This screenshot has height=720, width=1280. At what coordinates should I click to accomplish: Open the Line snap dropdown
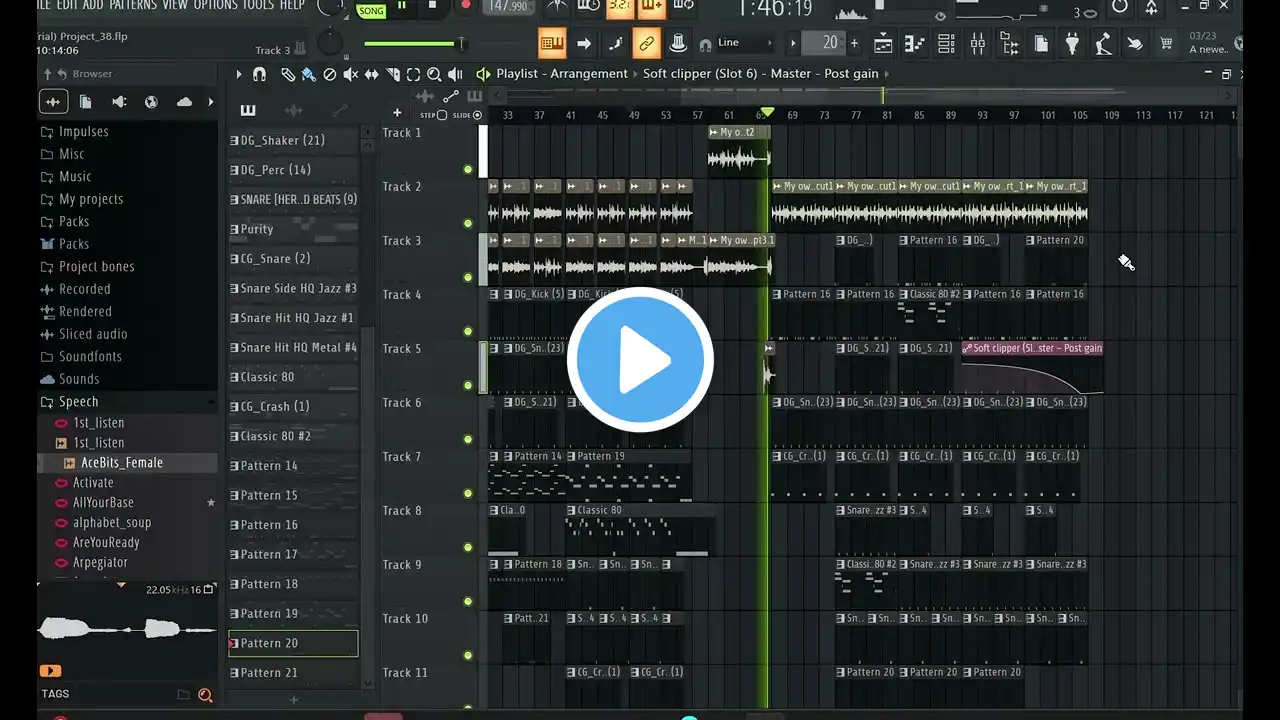pyautogui.click(x=744, y=43)
